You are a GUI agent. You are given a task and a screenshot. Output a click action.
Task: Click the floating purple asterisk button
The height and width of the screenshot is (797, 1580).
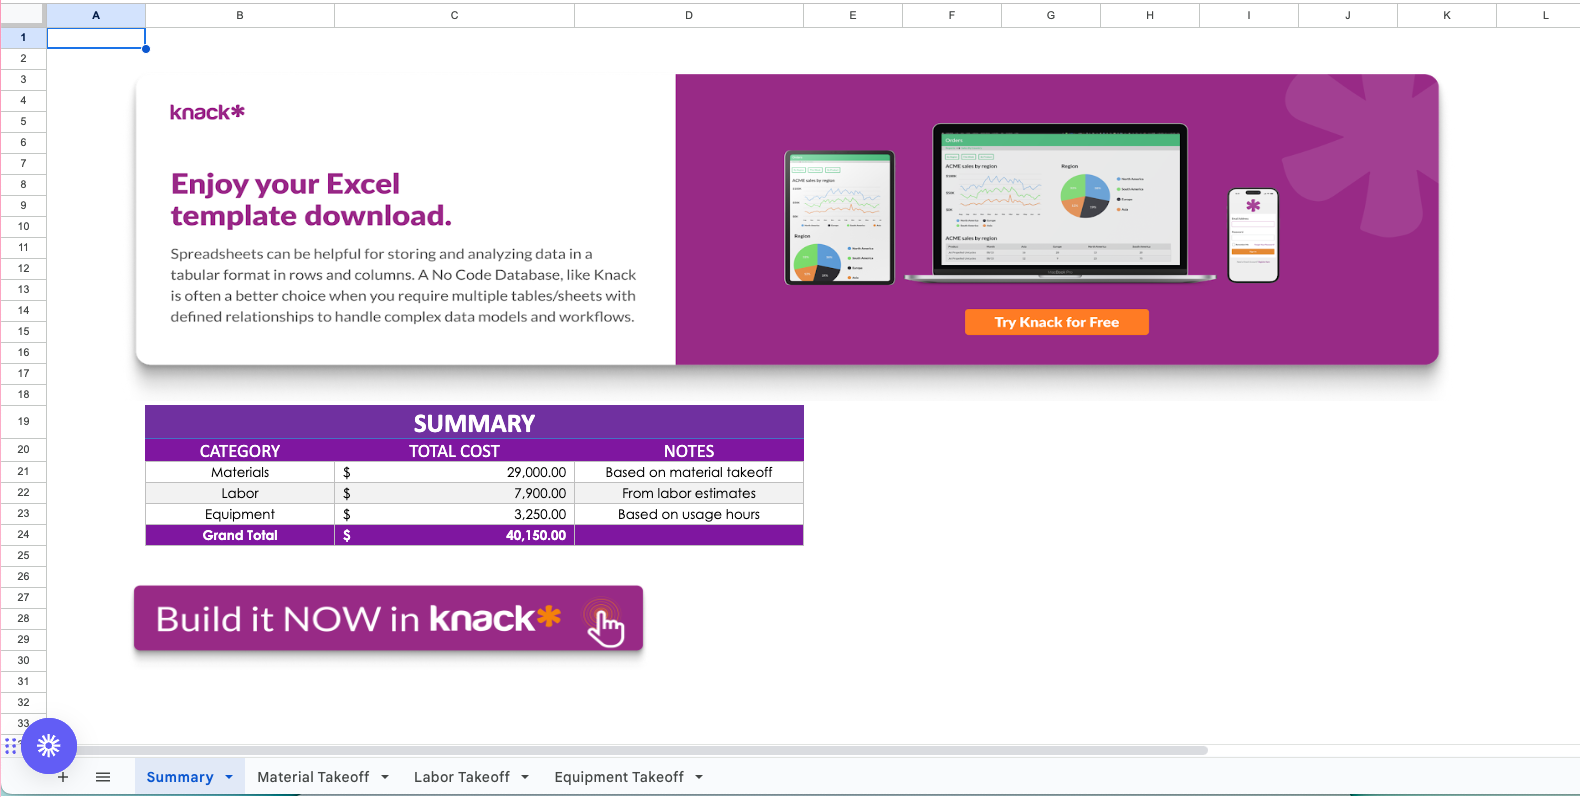[49, 746]
